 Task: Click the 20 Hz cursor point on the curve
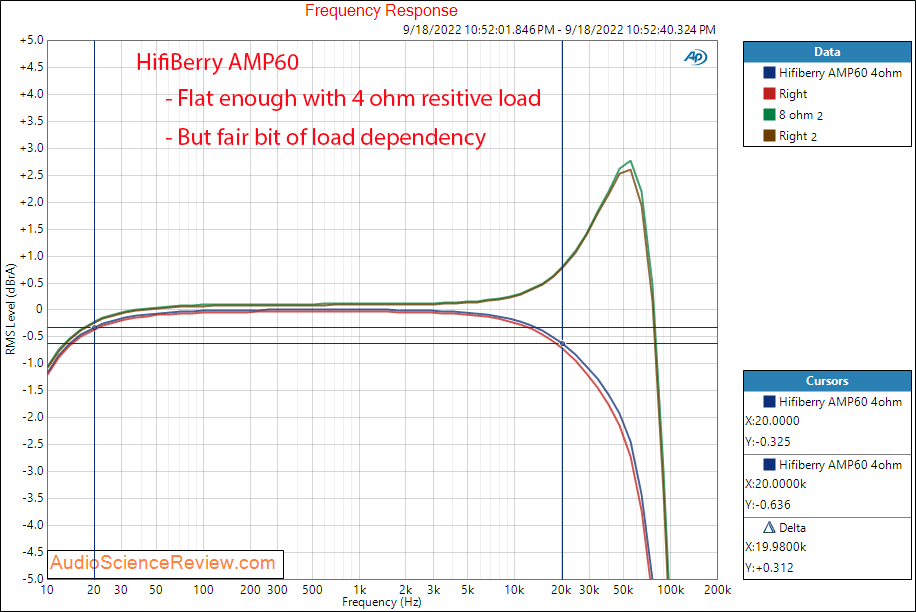(x=95, y=328)
